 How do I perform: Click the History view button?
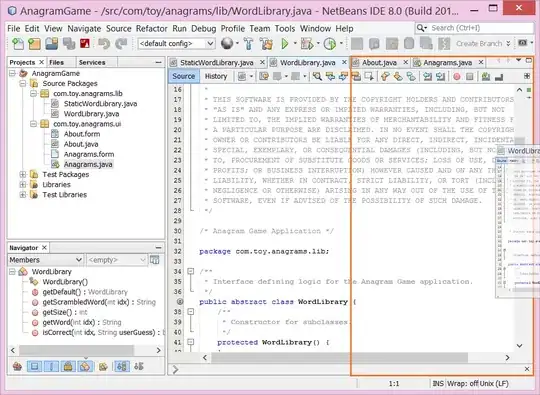216,76
